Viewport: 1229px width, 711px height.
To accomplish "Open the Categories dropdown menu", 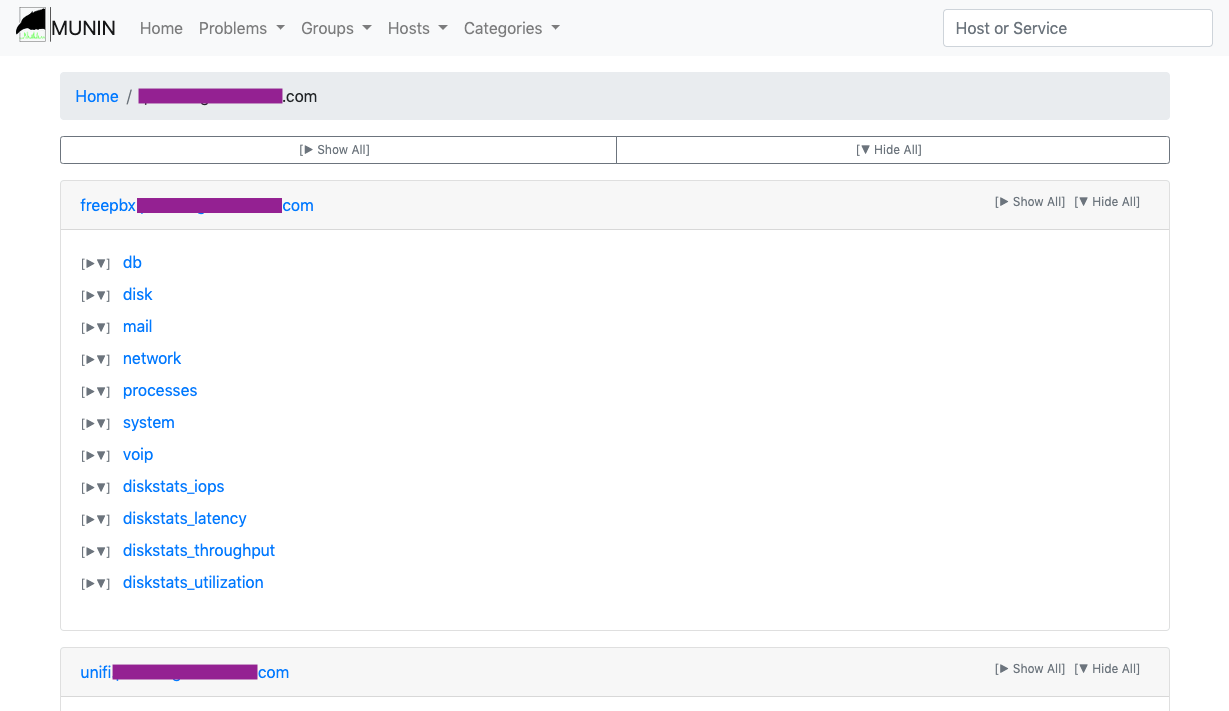I will pyautogui.click(x=511, y=28).
